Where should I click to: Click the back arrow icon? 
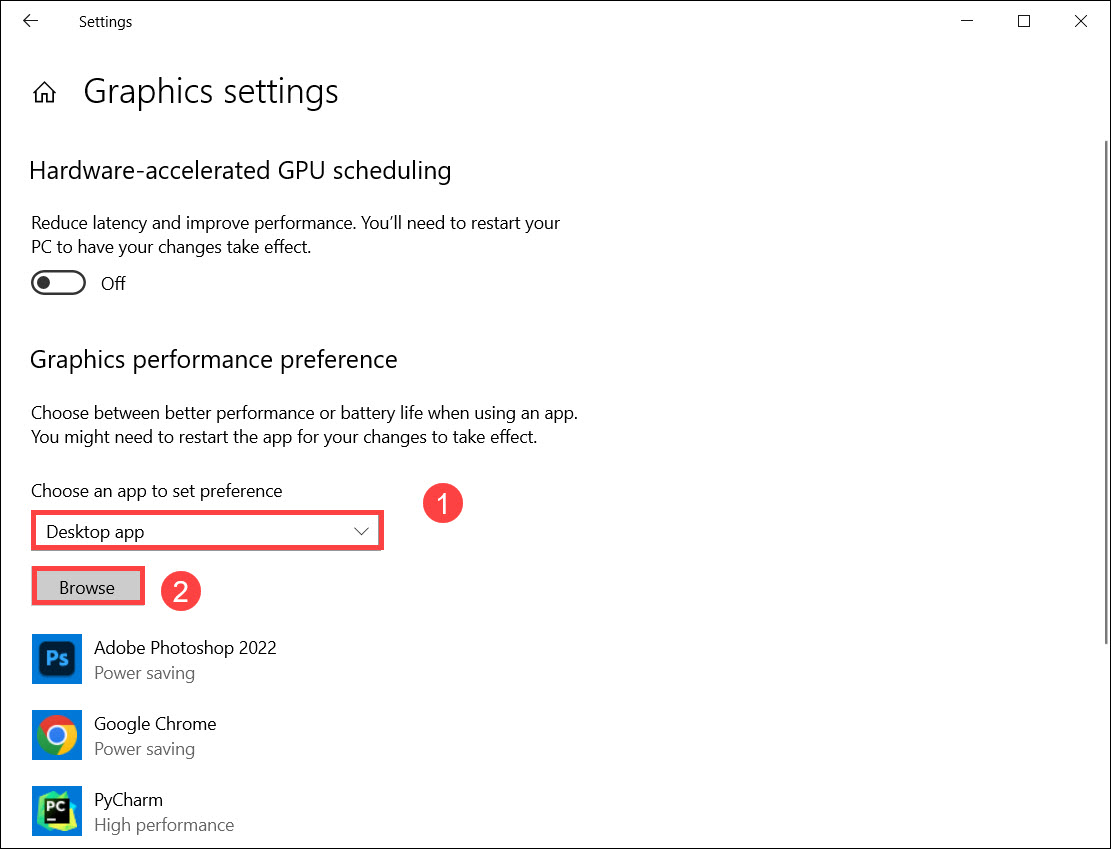(31, 21)
